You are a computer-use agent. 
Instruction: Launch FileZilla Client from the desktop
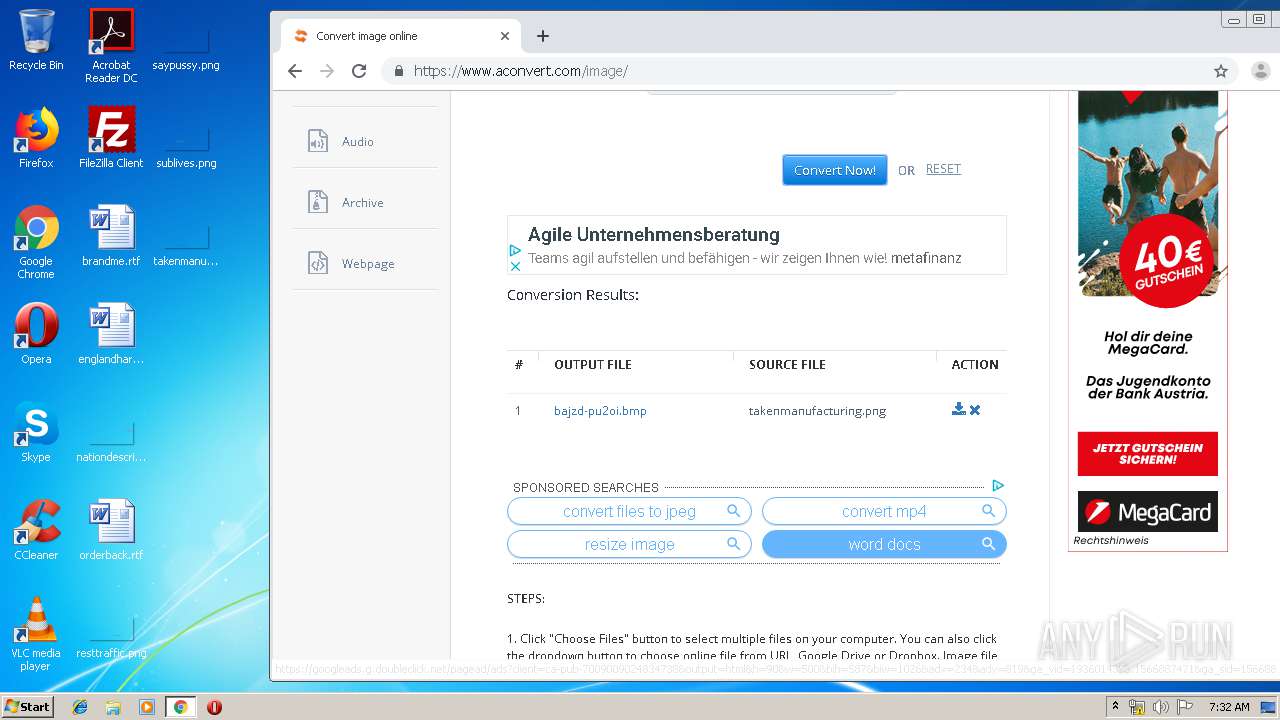pos(111,138)
